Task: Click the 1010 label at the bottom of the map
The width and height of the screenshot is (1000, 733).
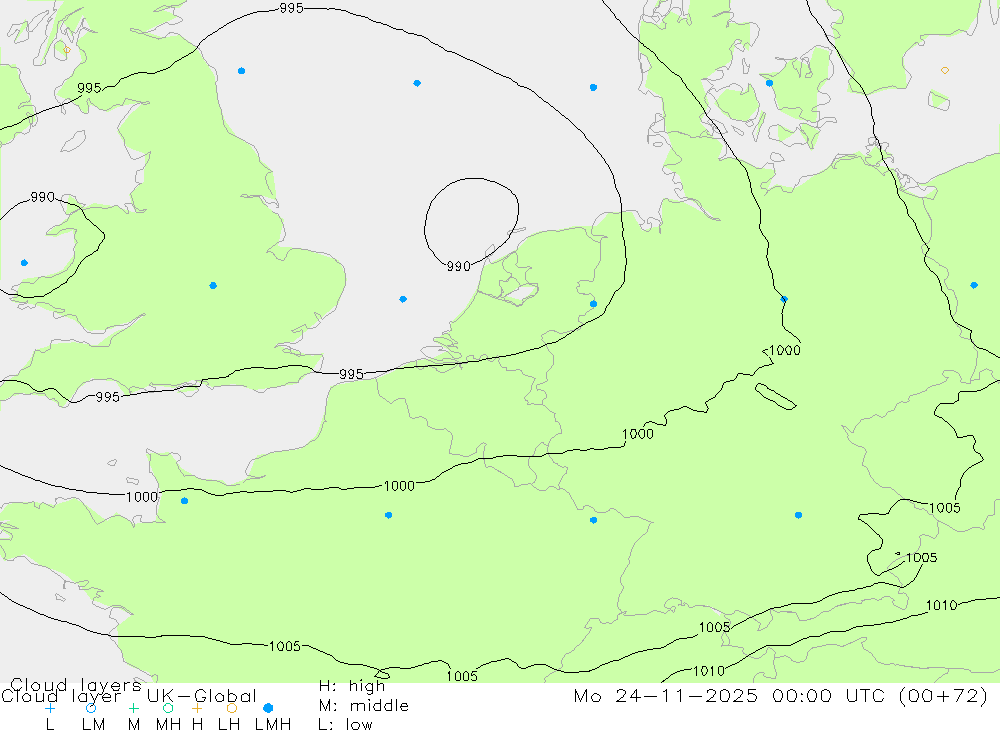Action: [x=709, y=671]
